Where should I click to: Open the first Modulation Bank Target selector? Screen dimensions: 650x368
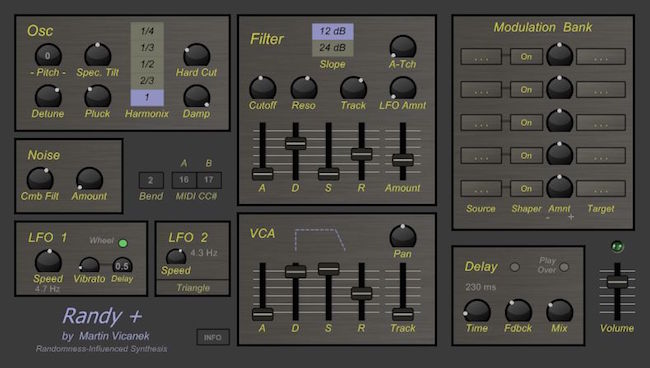click(601, 56)
